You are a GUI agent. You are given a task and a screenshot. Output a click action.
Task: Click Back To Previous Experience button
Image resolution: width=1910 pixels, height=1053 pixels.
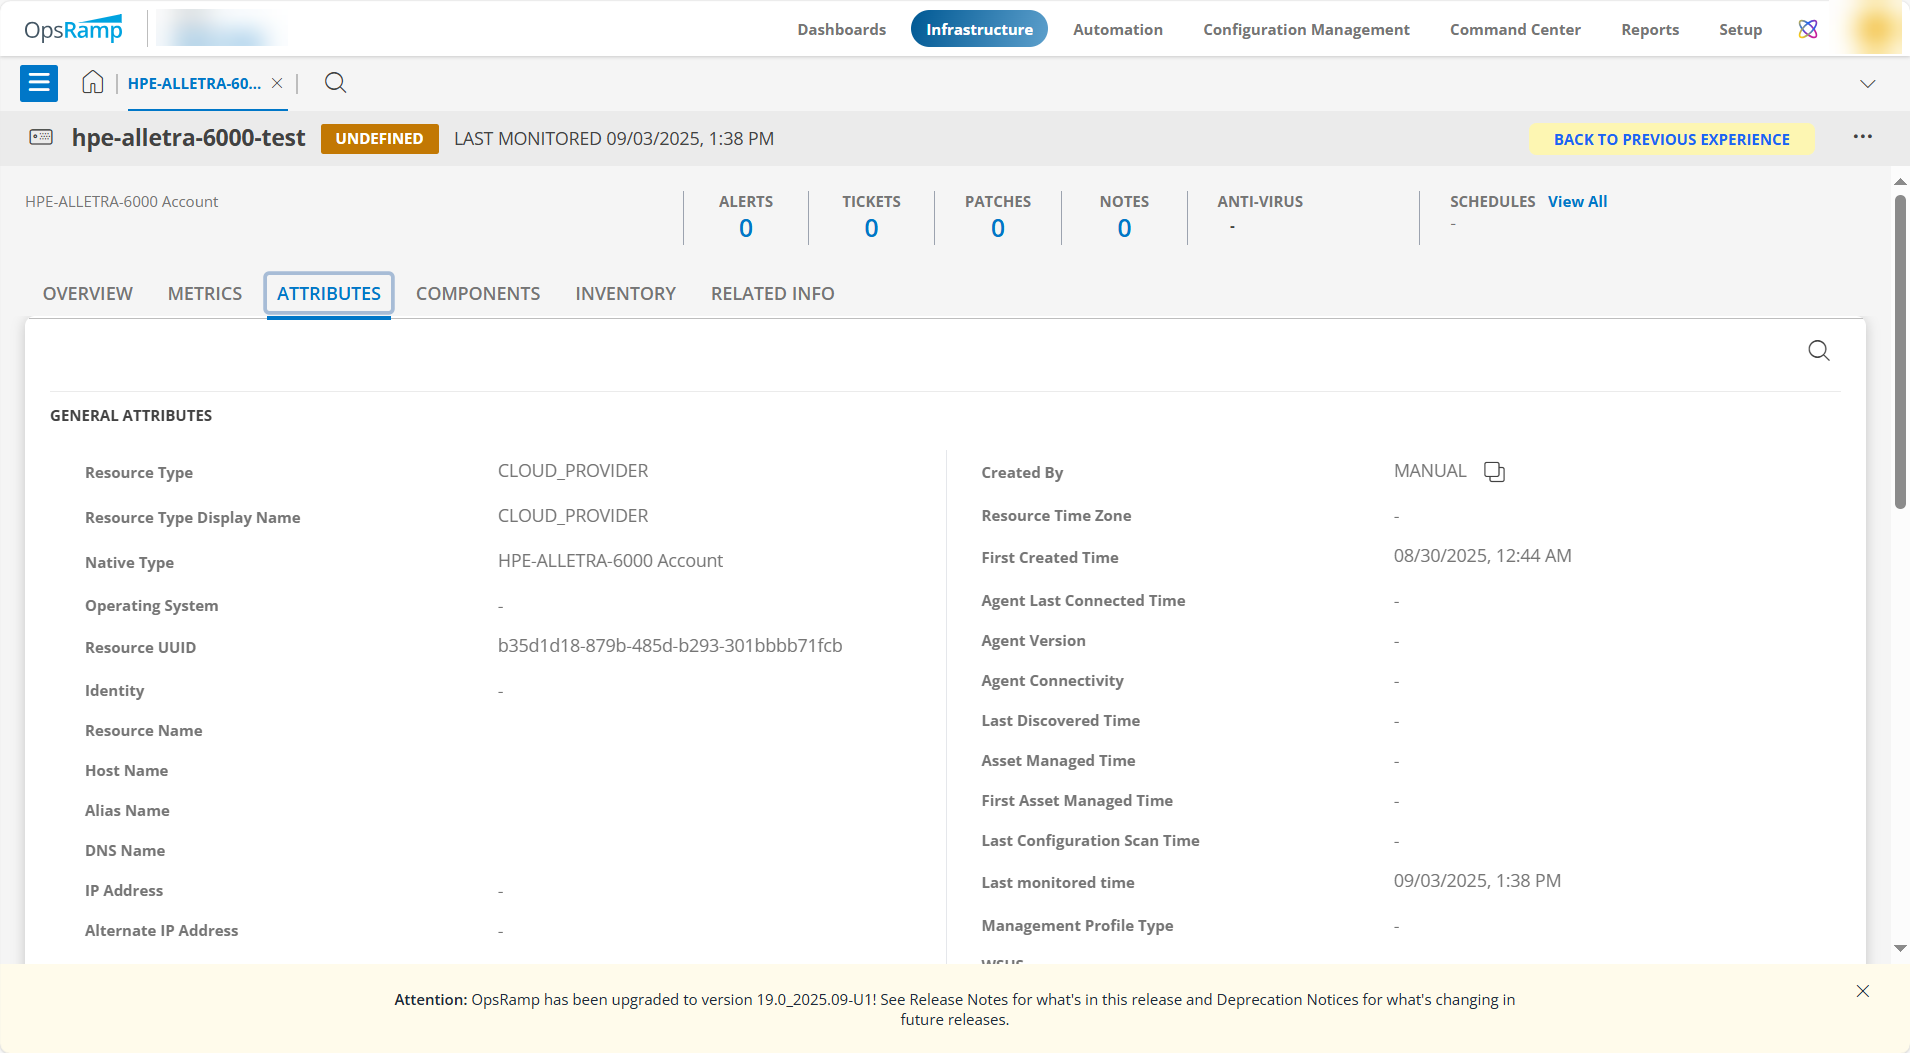(1671, 139)
